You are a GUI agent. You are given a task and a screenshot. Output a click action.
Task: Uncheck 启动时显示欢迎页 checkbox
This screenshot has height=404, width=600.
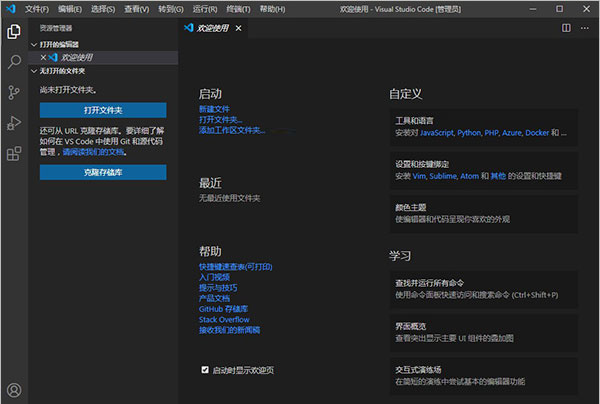coord(205,370)
